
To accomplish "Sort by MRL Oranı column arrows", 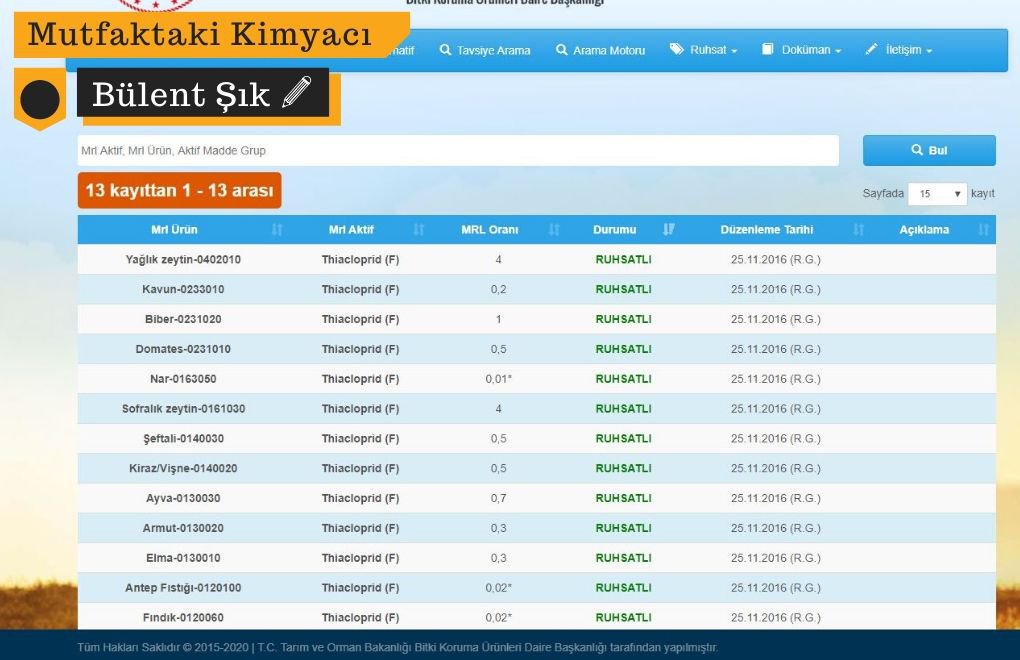I will point(554,230).
